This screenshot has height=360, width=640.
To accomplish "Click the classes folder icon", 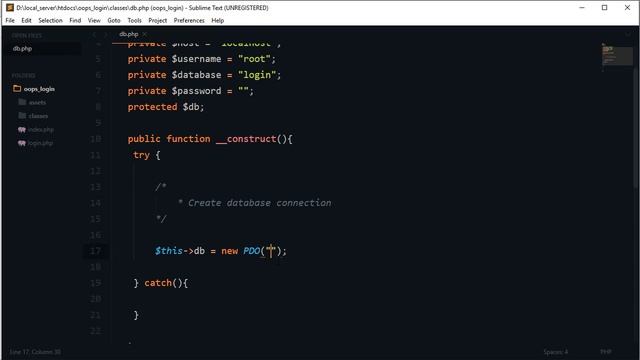I will tap(22, 116).
